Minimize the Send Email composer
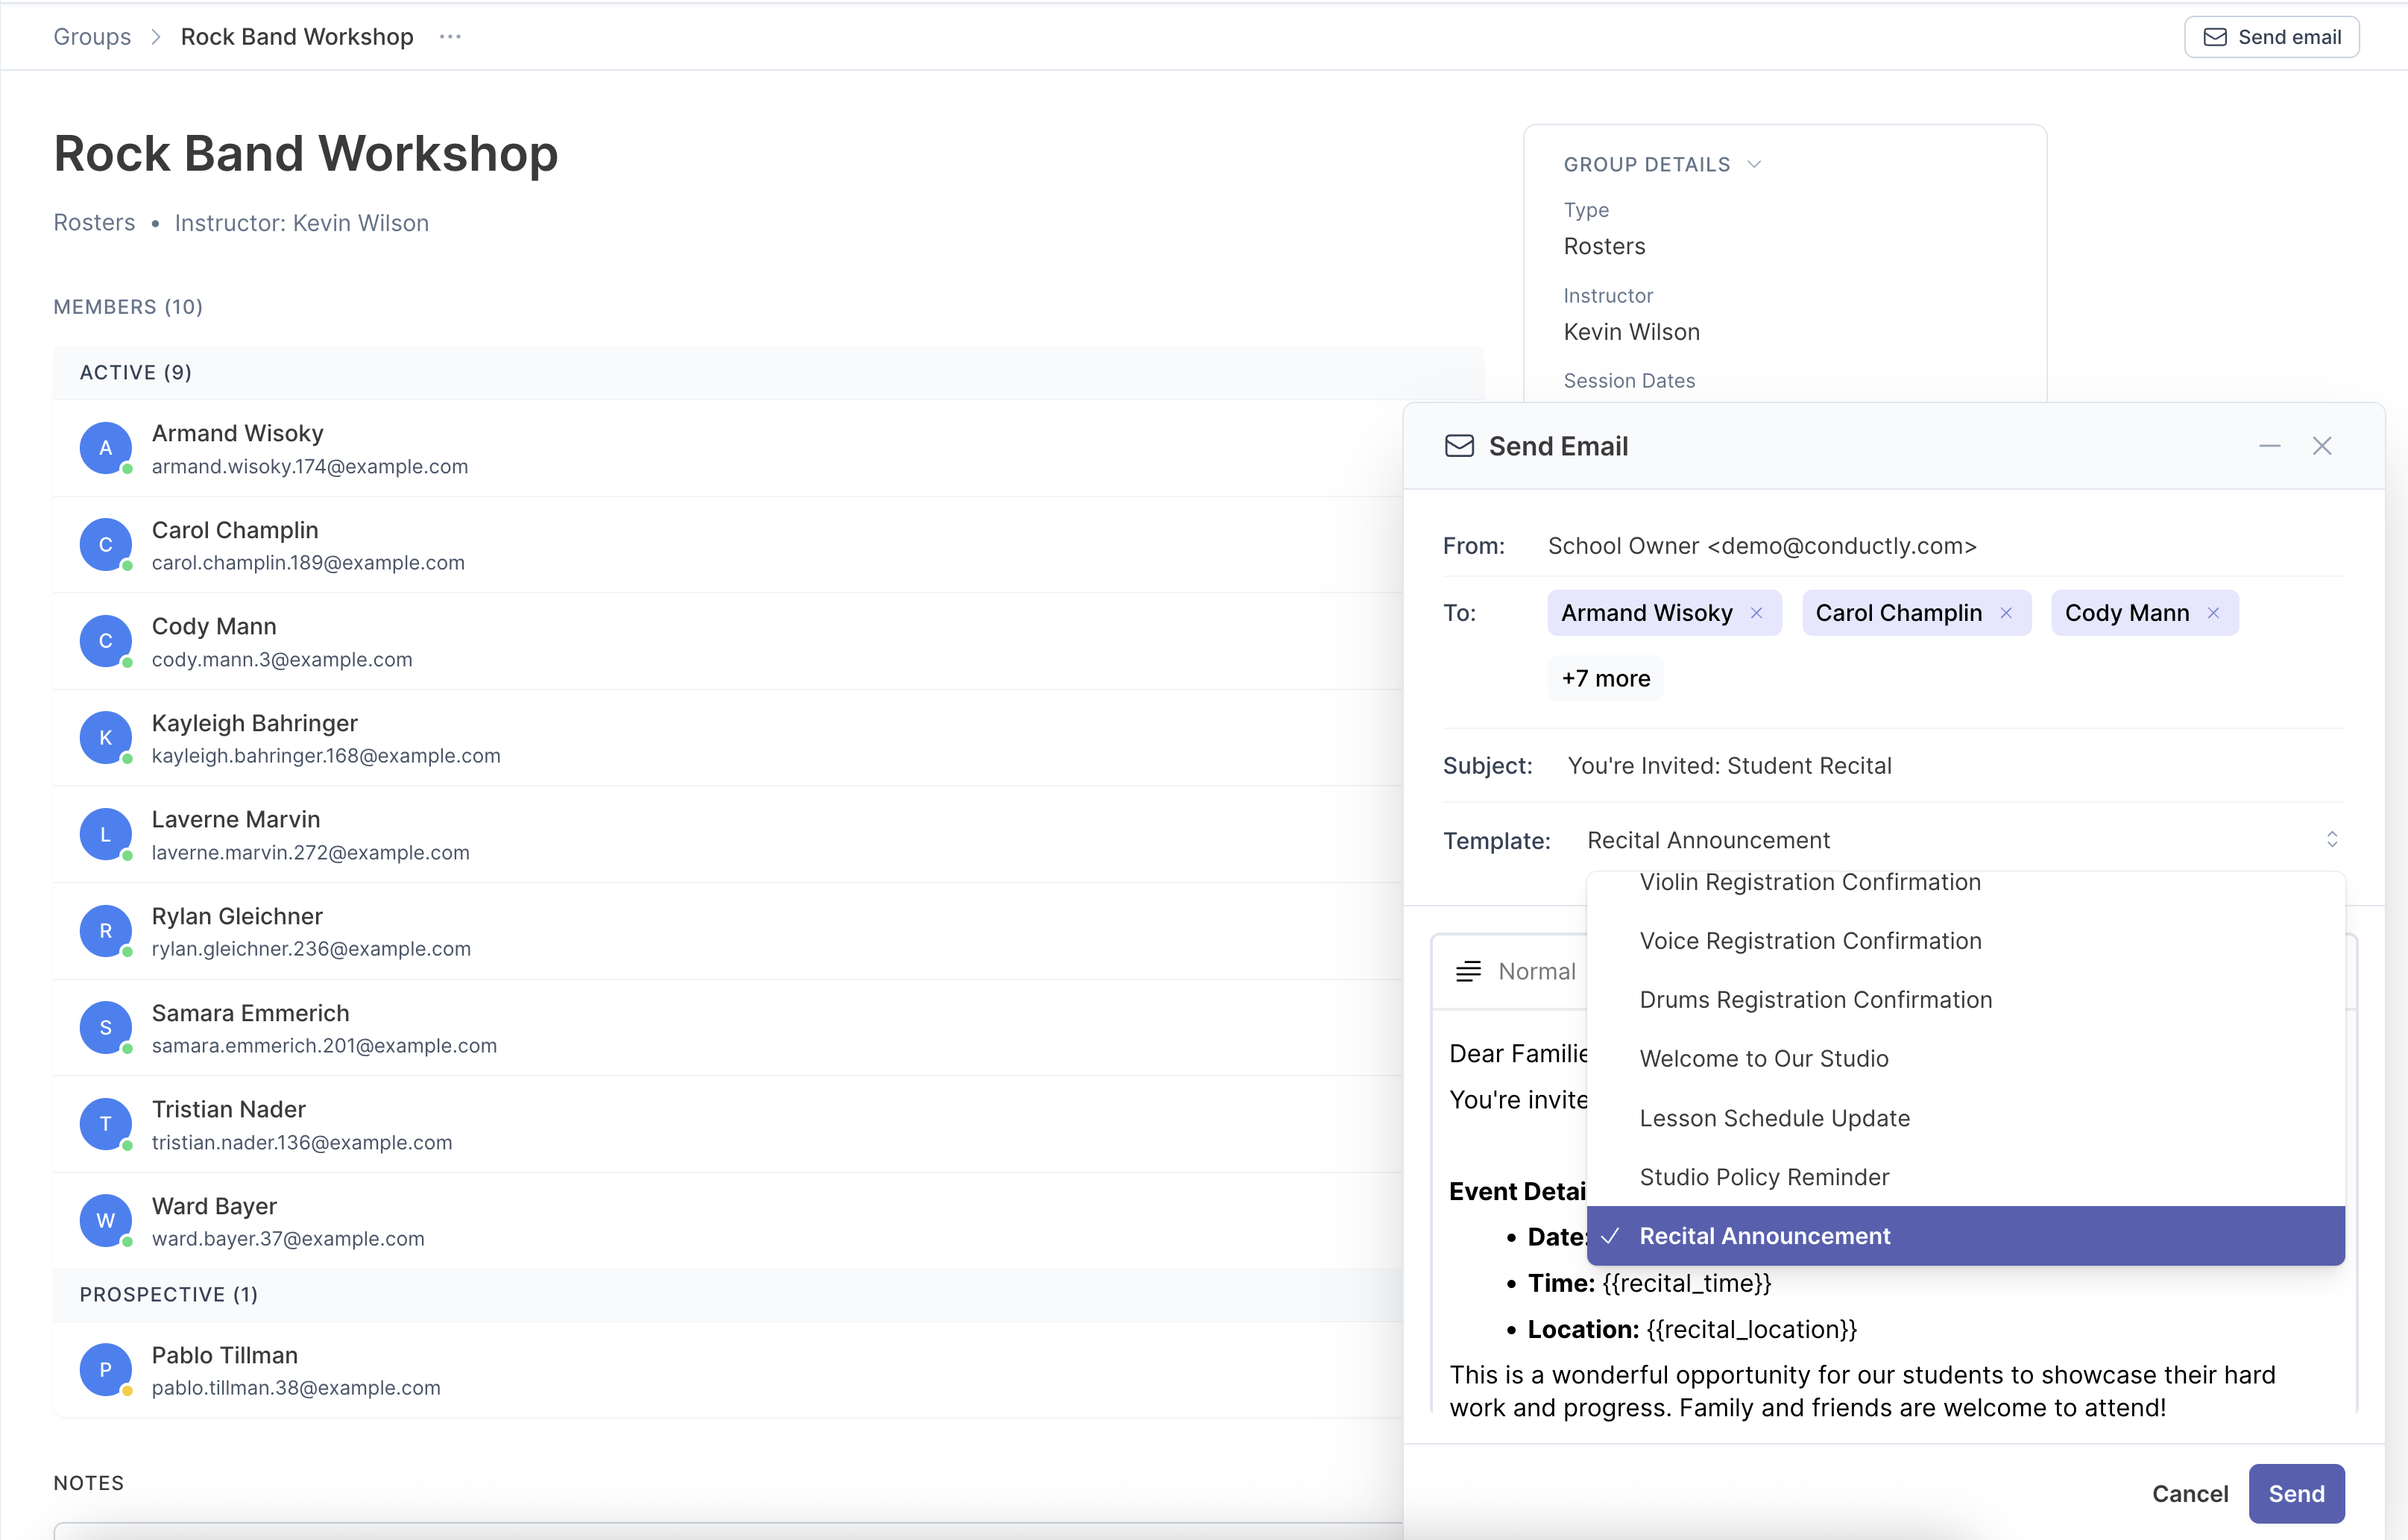 click(x=2270, y=446)
